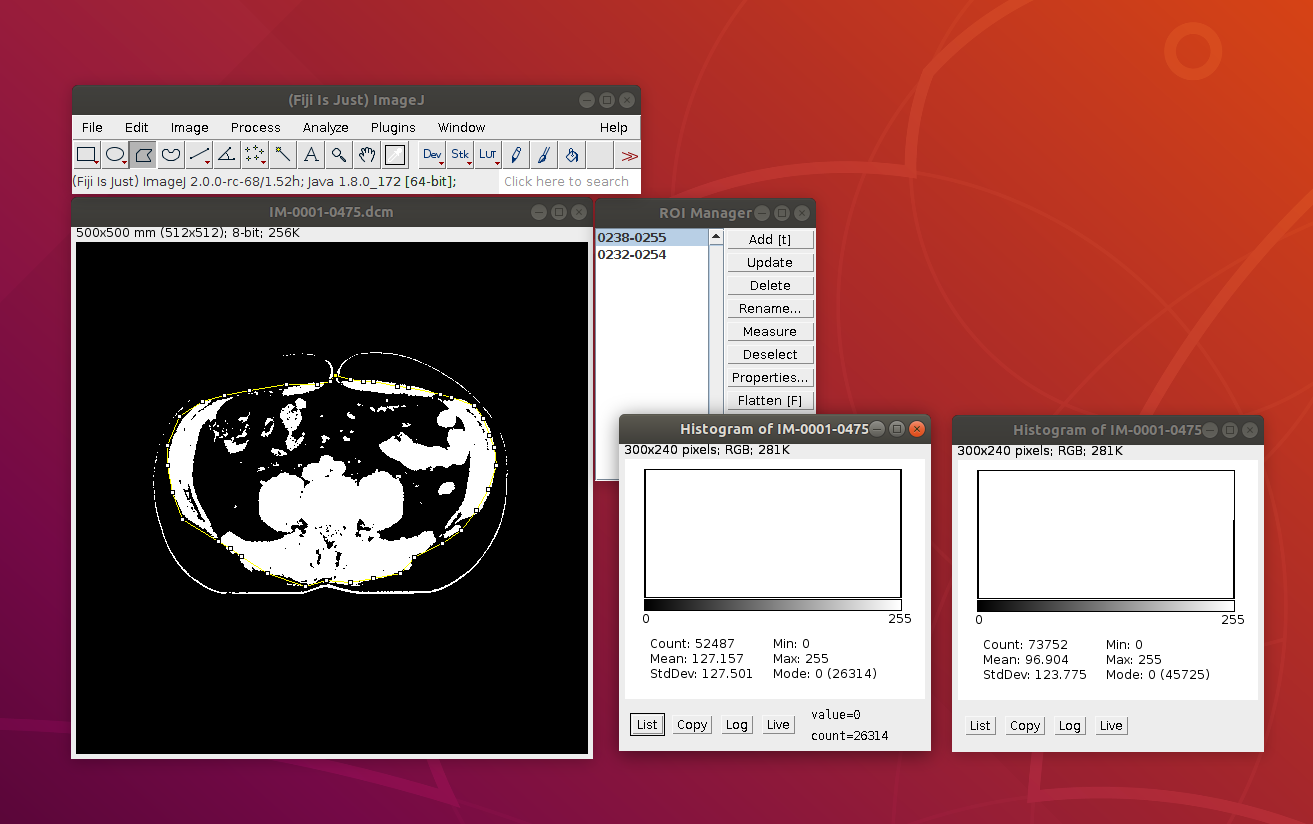This screenshot has width=1313, height=824.
Task: Click the right histogram grayscale gradient bar
Action: click(1106, 606)
